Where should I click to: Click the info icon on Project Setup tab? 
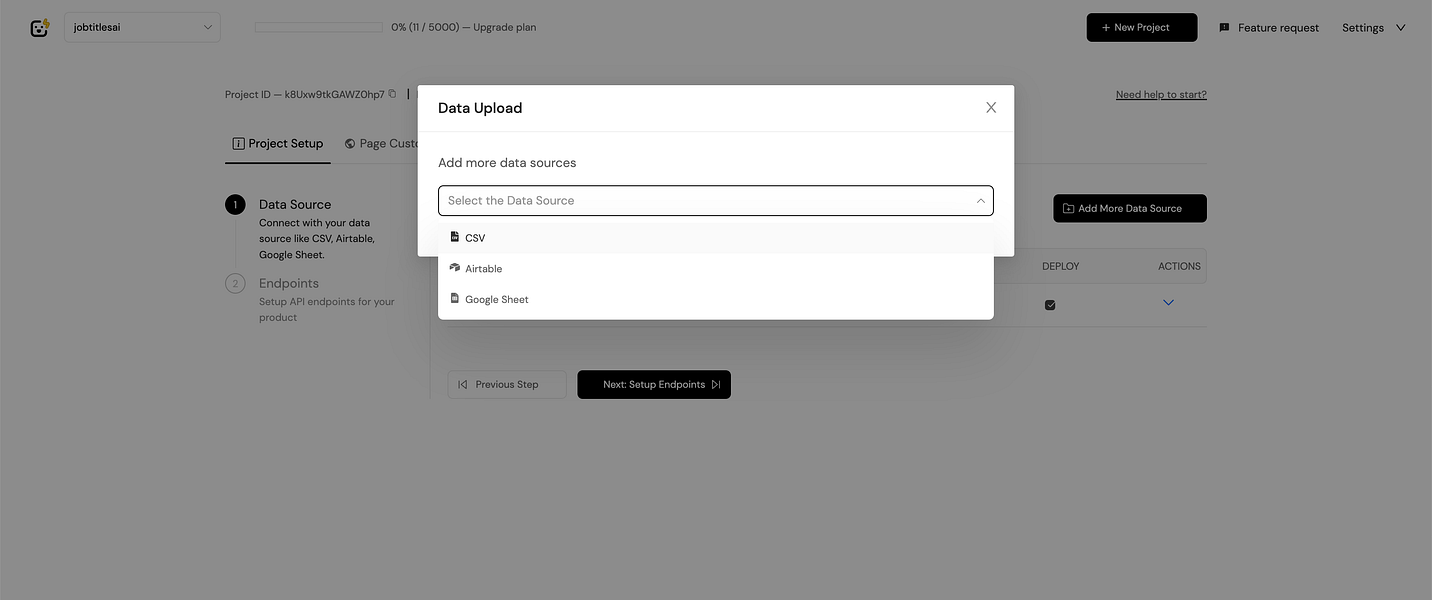(x=238, y=143)
